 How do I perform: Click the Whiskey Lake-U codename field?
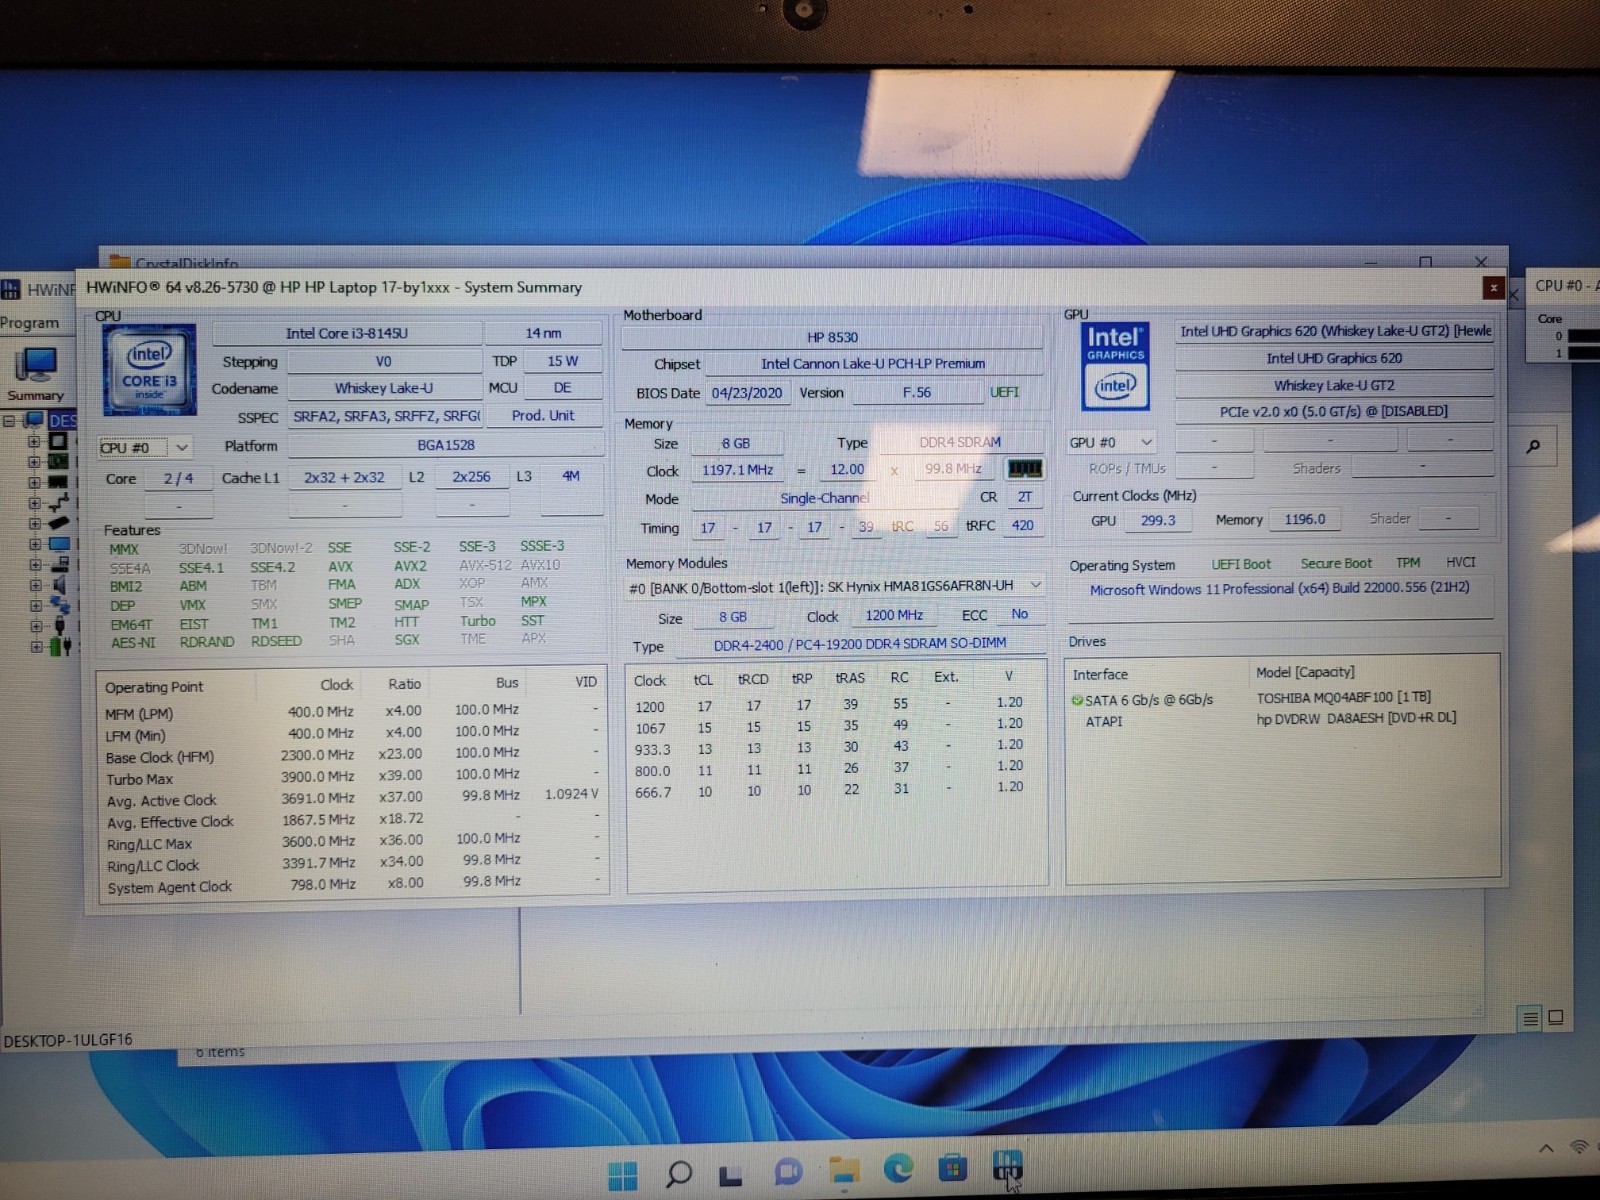coord(384,388)
